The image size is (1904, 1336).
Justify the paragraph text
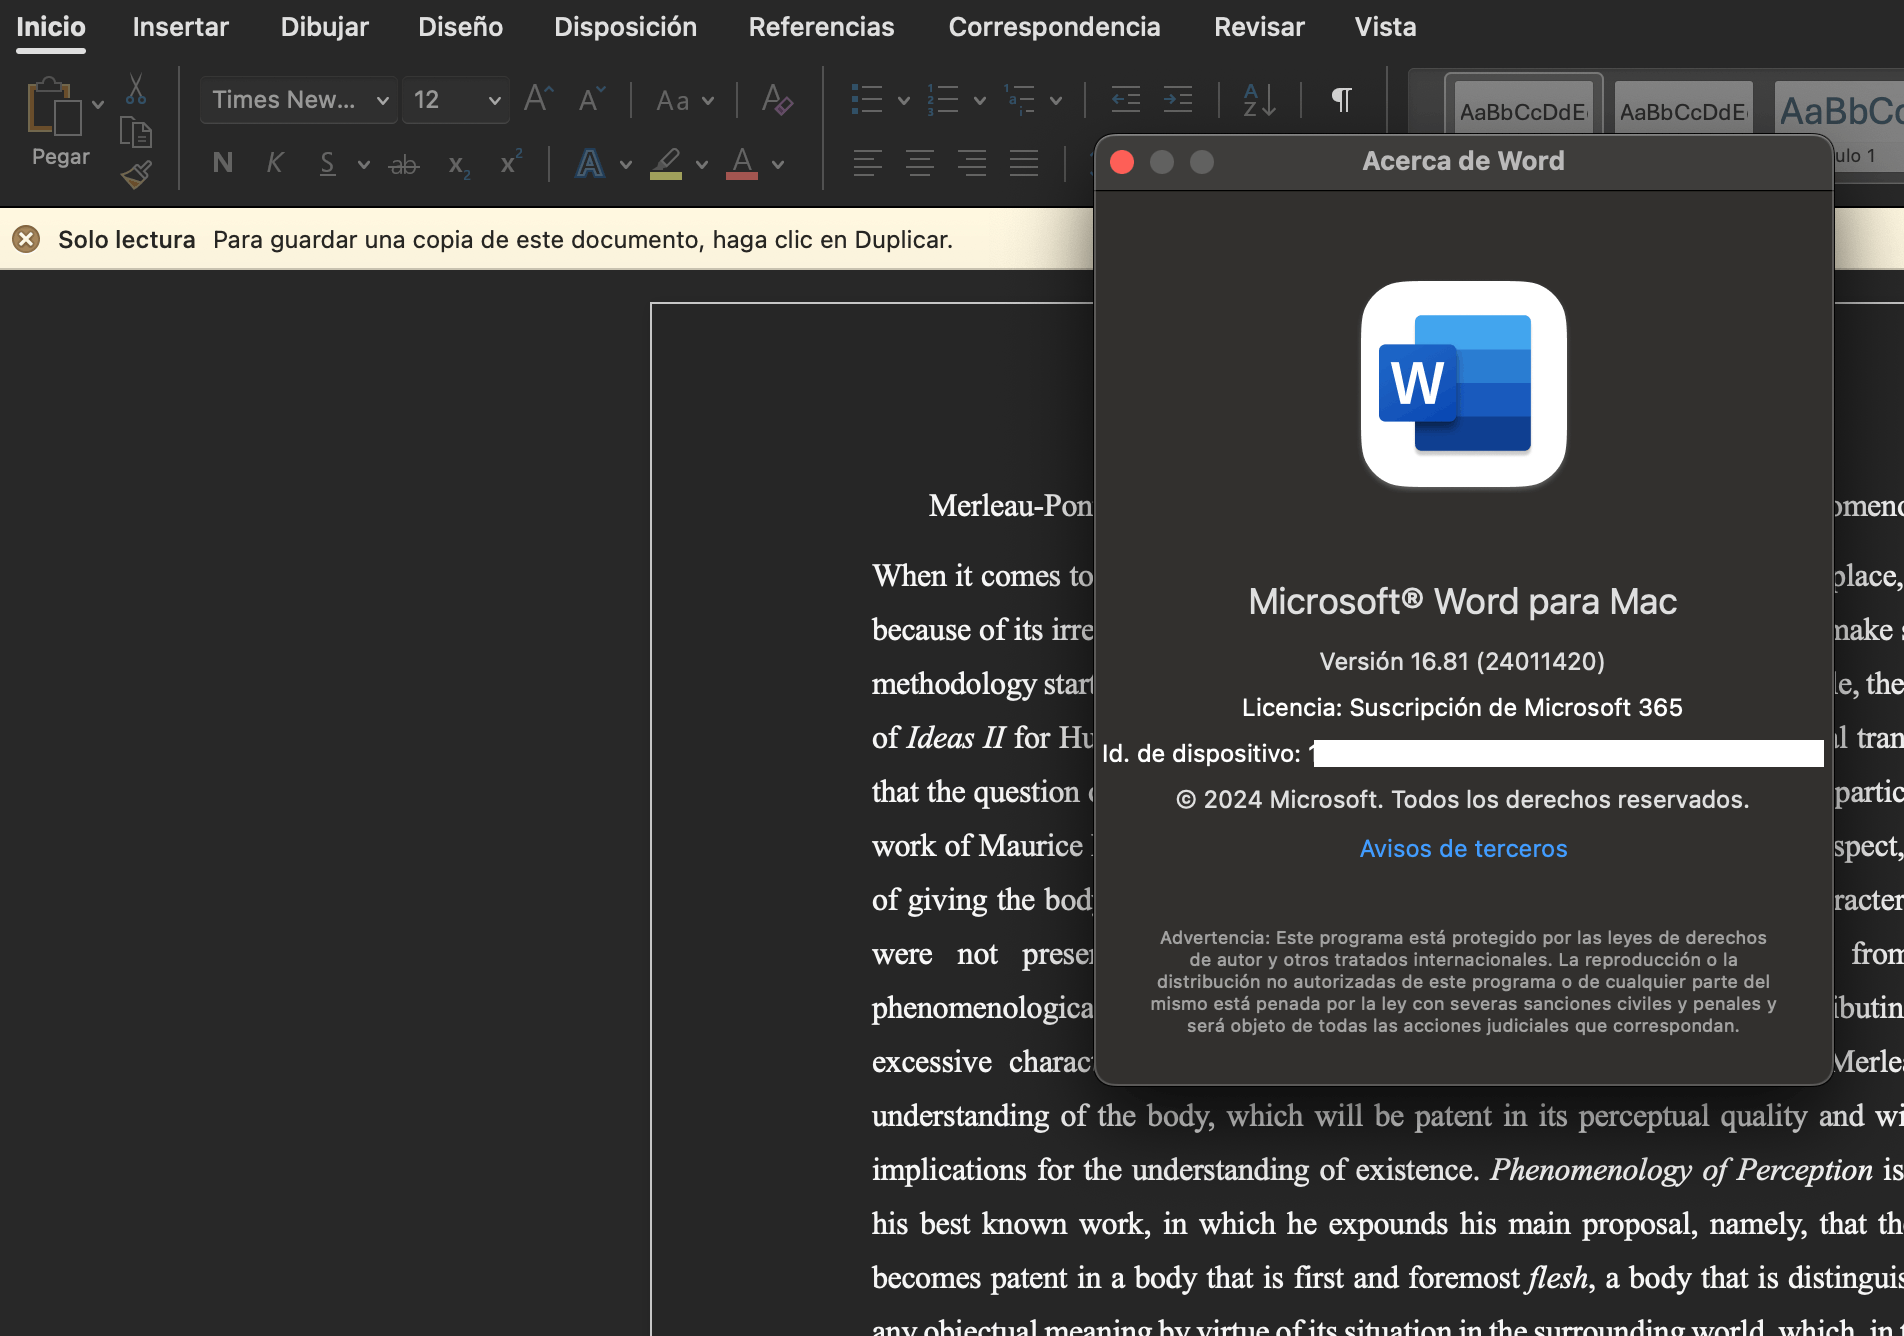pyautogui.click(x=1023, y=163)
